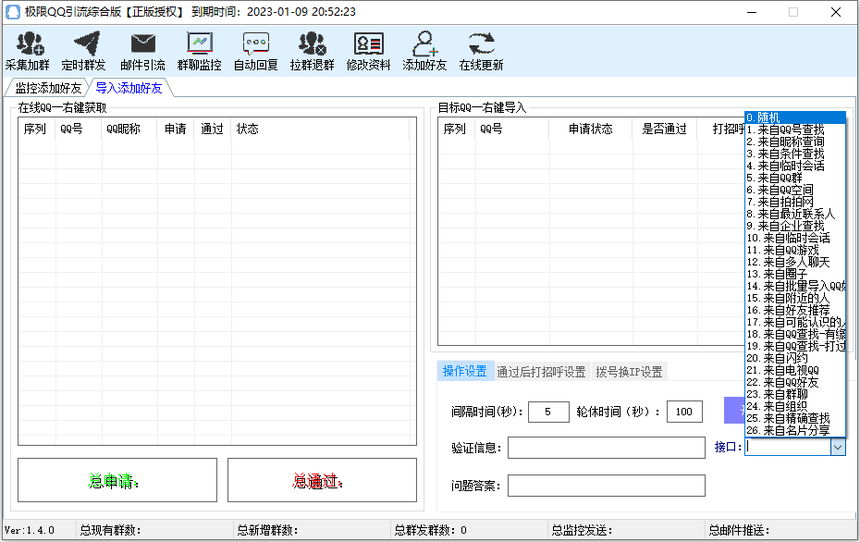860x542 pixels.
Task: Click the QQ昵称 column header in left table
Action: point(129,129)
